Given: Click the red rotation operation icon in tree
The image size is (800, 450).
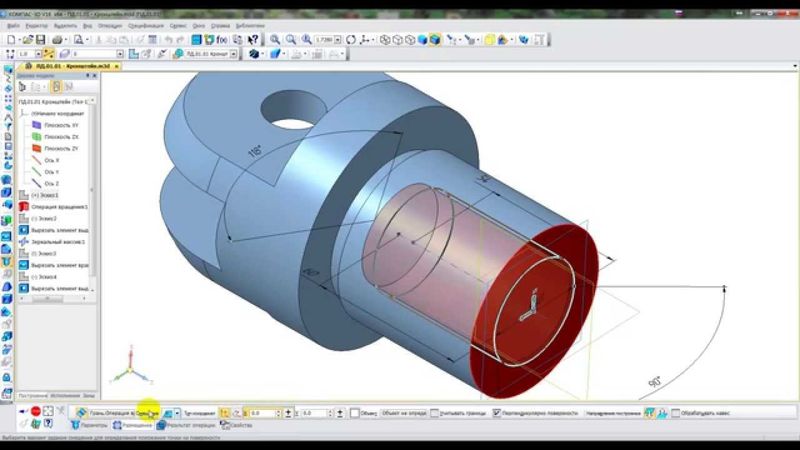Looking at the screenshot, I should (23, 207).
